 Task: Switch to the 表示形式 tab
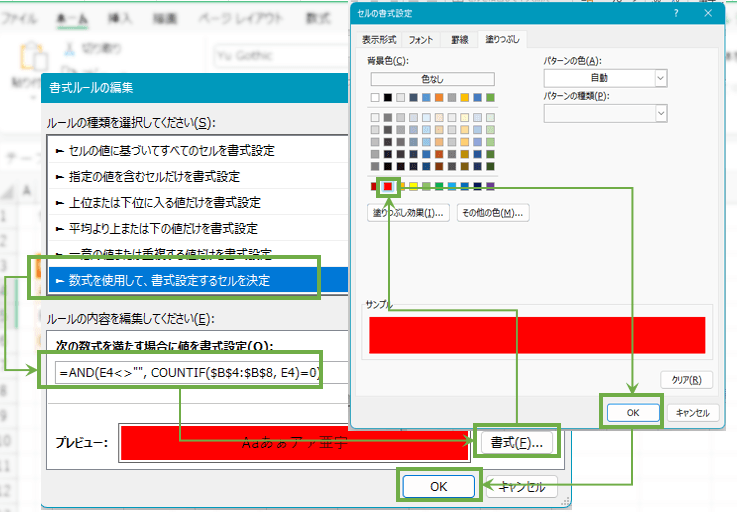(379, 39)
